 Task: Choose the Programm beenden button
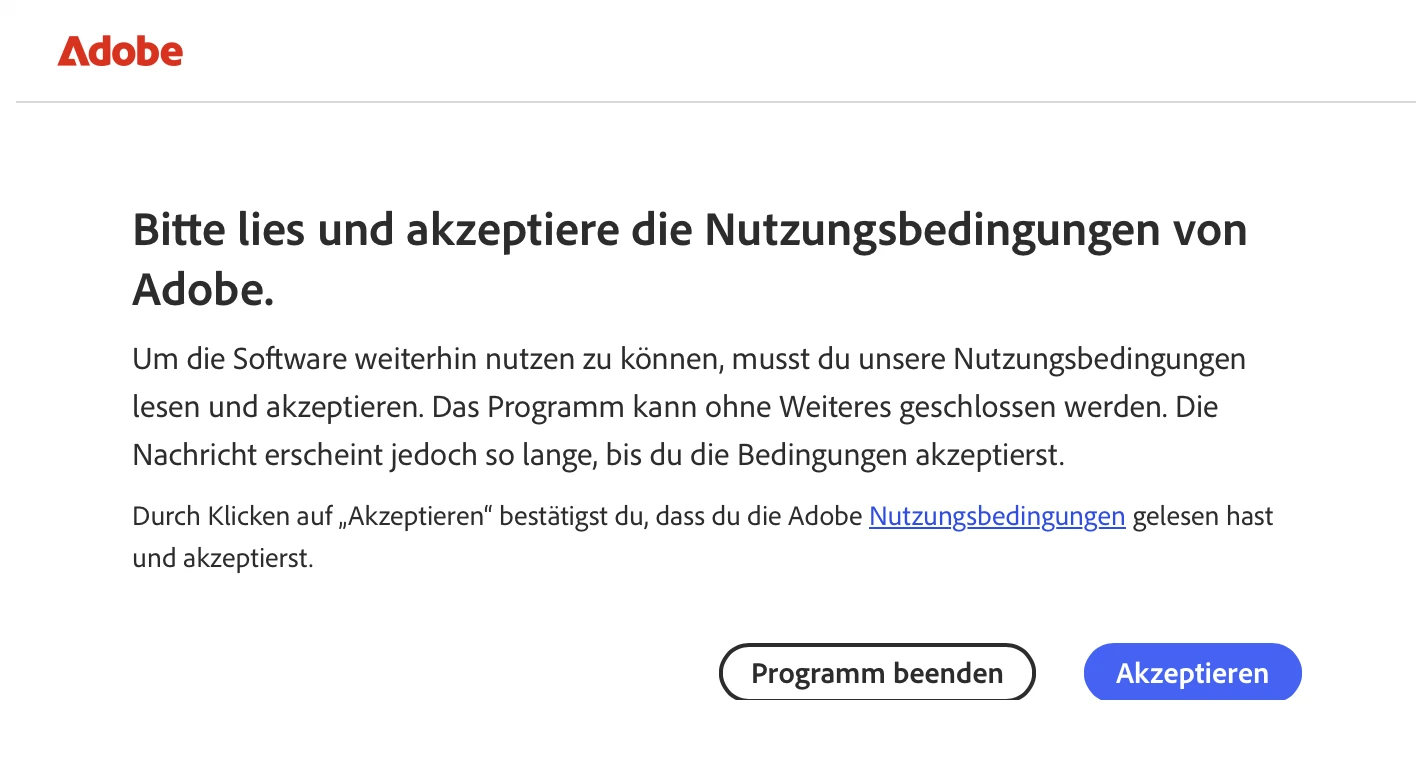[877, 673]
